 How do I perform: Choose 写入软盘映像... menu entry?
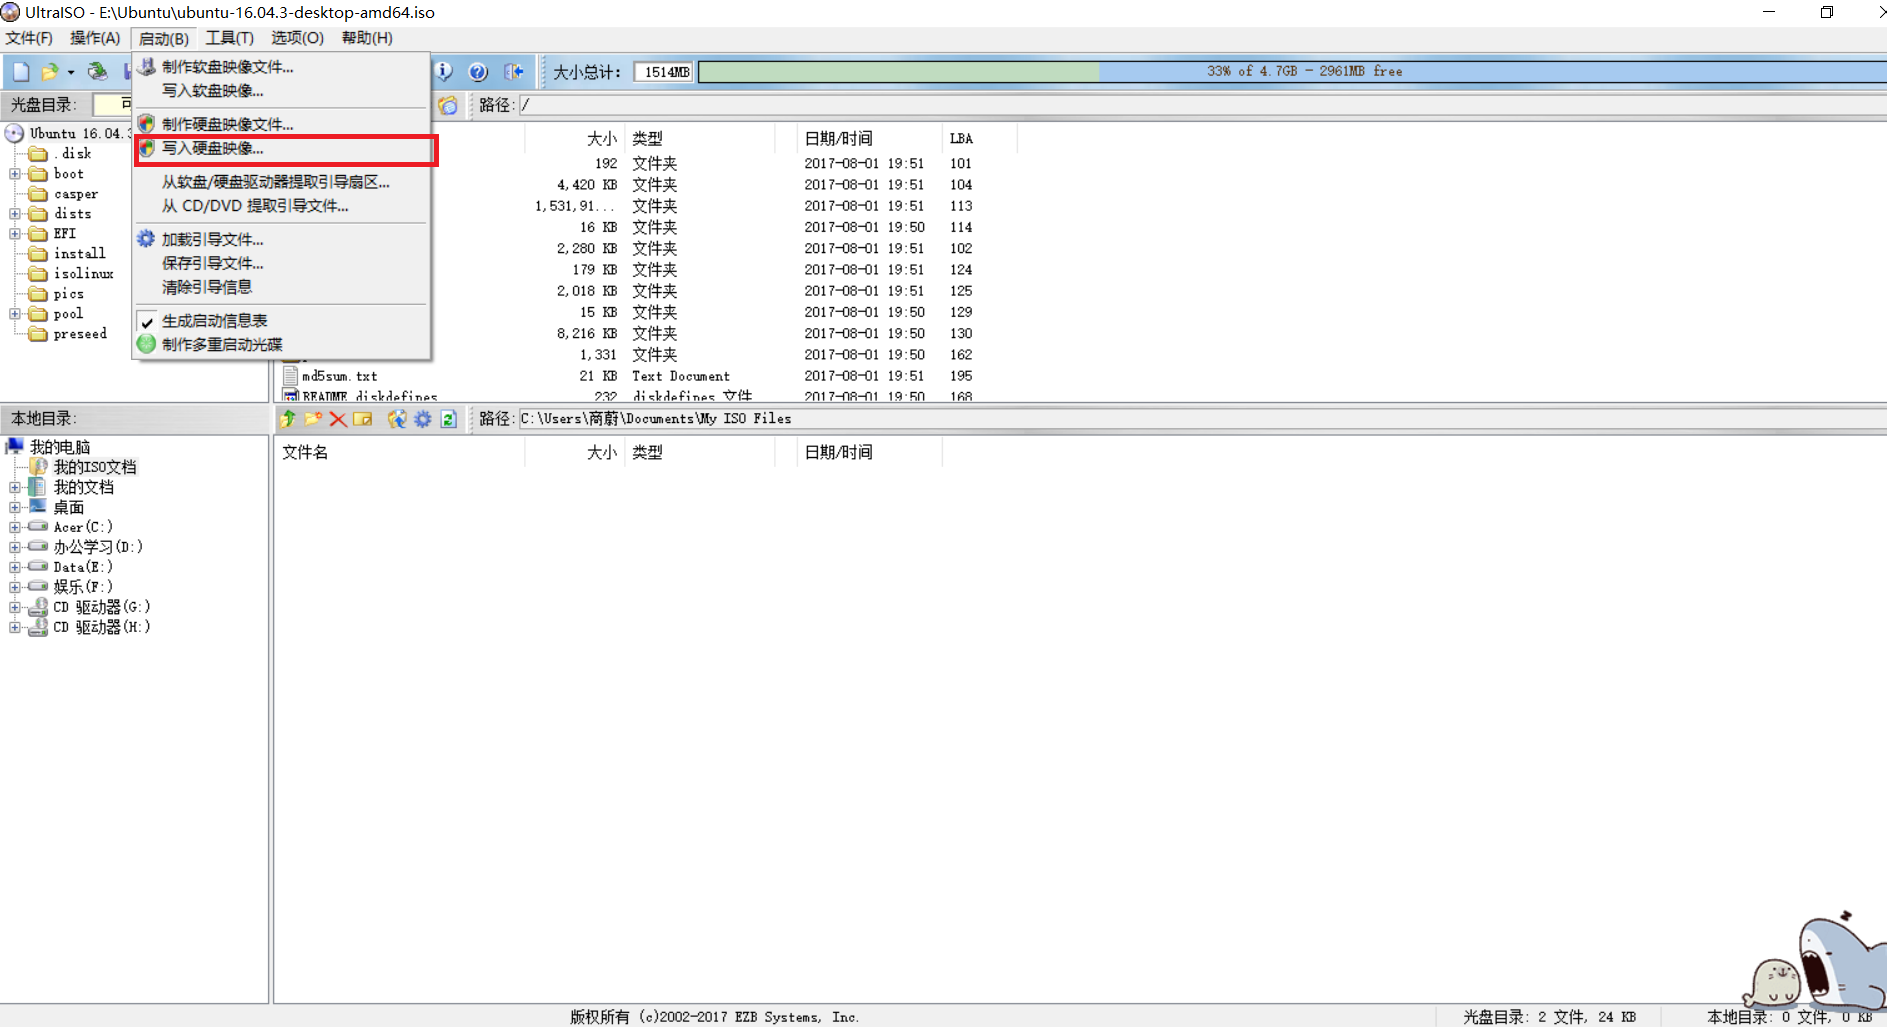pos(282,91)
